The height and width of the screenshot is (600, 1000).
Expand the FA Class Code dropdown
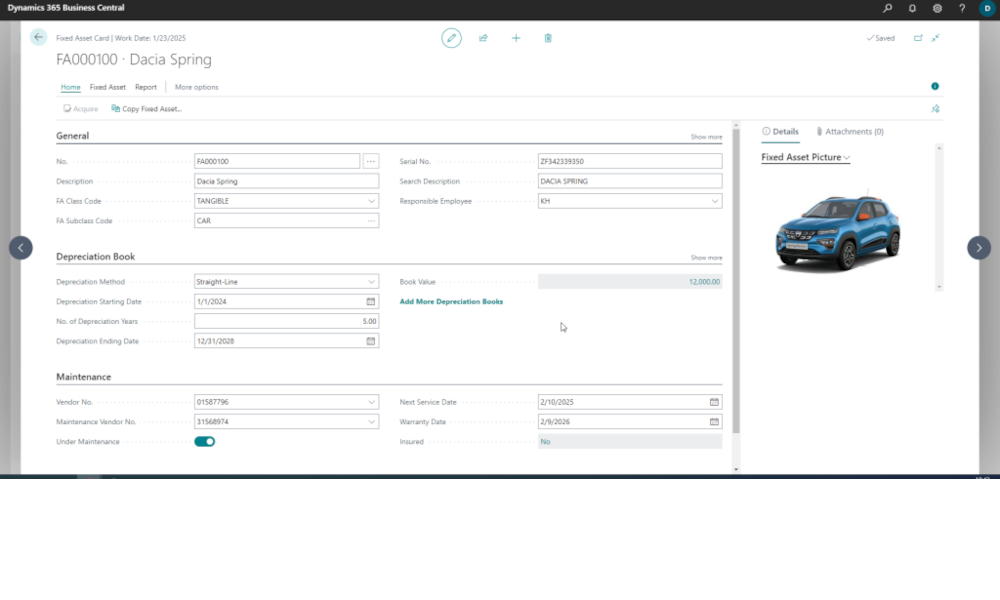coord(371,201)
